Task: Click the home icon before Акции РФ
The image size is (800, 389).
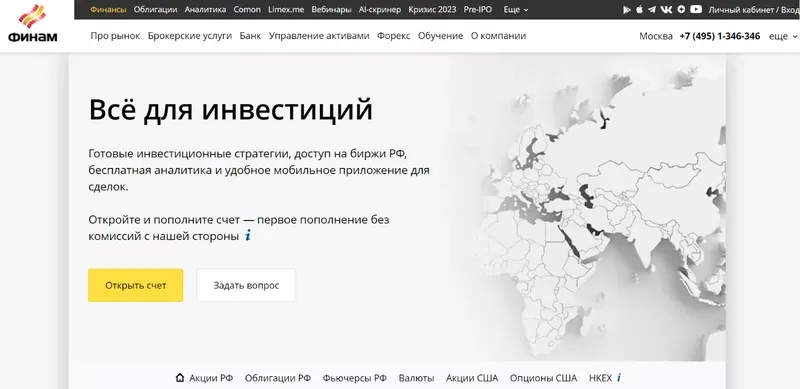Action: click(x=180, y=378)
